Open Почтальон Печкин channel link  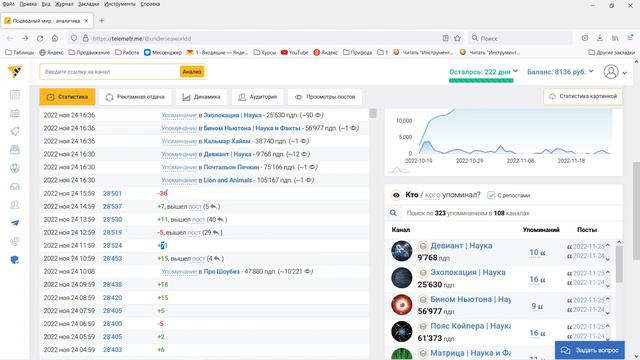pyautogui.click(x=231, y=167)
